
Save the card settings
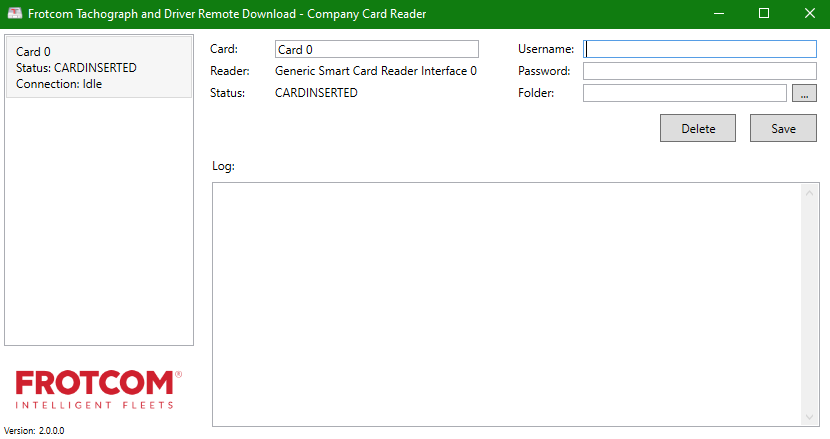click(x=783, y=128)
